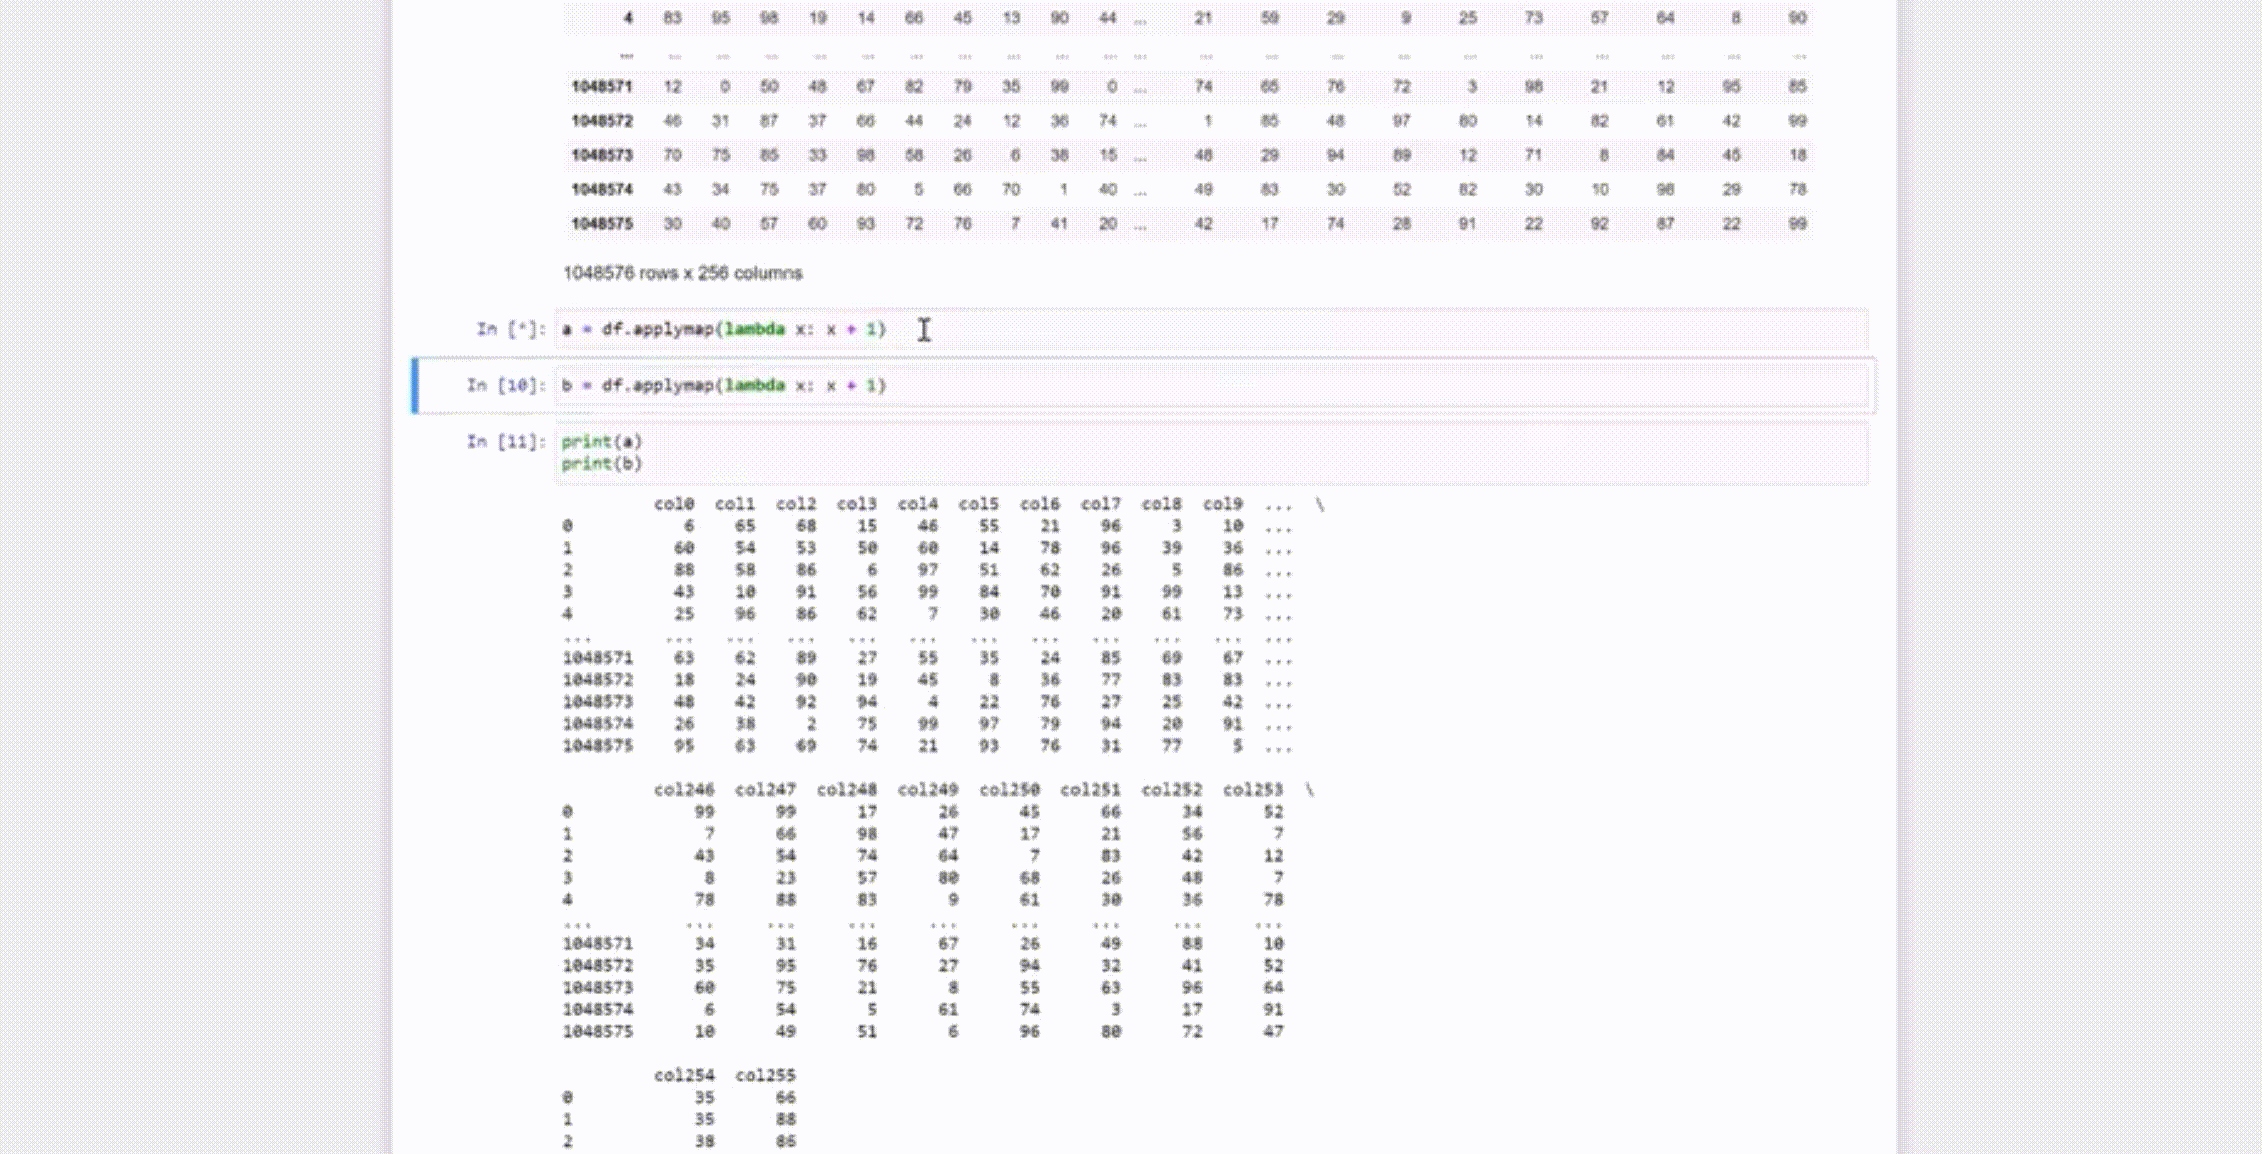Click the '1048576 rows x 256 columns' summary text
This screenshot has height=1154, width=2262.
(x=682, y=273)
